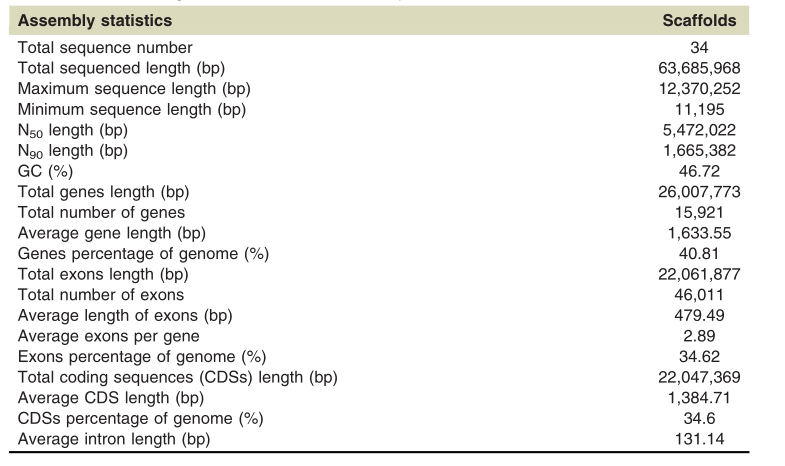Select the Average exons per gene label

click(x=108, y=336)
